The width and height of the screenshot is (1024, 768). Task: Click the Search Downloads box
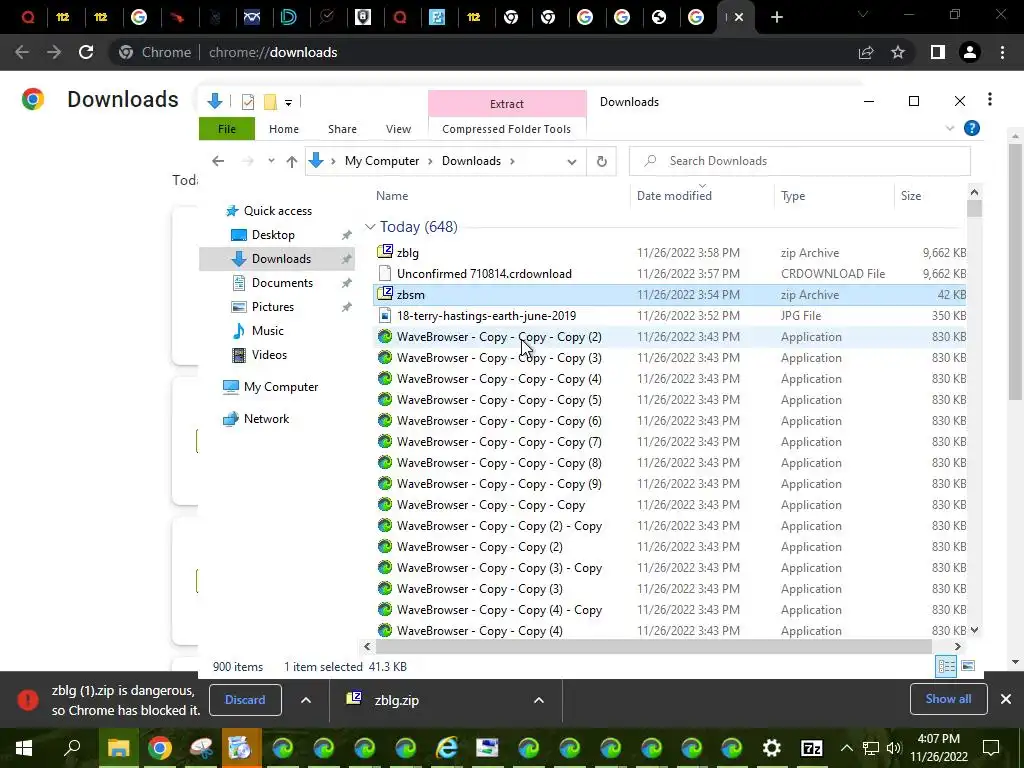799,161
